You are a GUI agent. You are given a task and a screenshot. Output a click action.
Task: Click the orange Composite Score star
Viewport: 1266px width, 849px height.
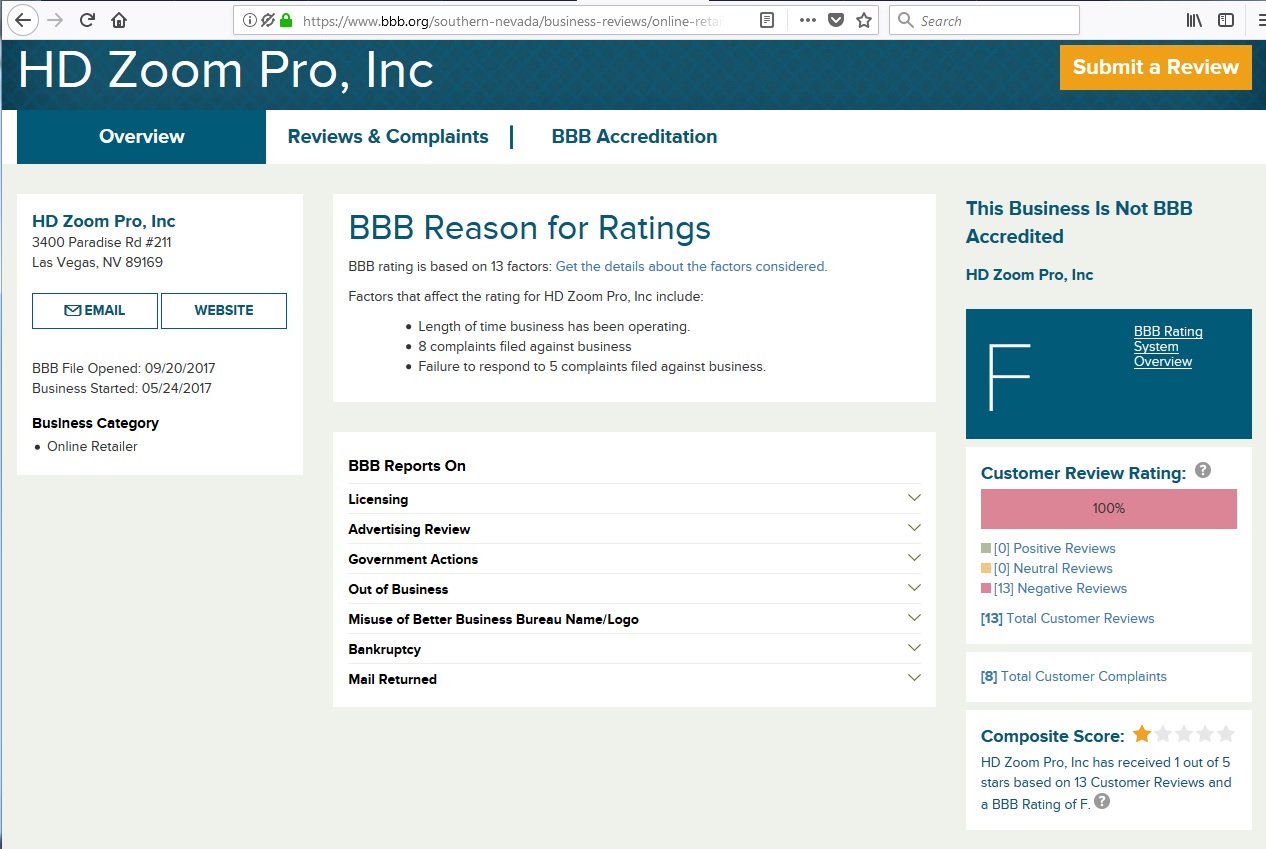click(x=1142, y=734)
